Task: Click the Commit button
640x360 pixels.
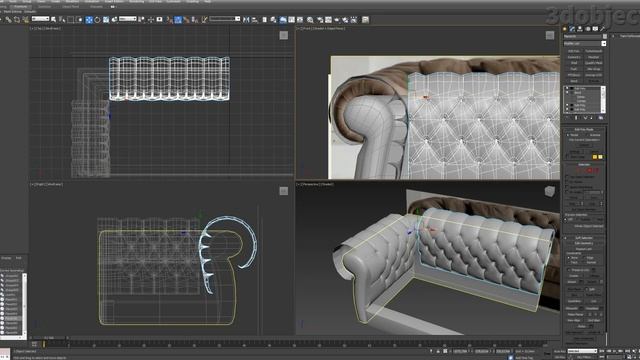Action: click(584, 145)
